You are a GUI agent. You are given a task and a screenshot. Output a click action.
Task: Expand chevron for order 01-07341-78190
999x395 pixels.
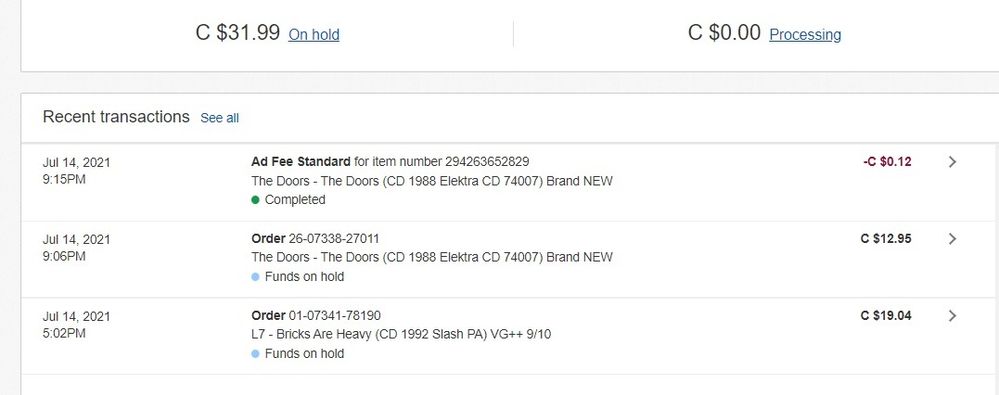coord(952,315)
